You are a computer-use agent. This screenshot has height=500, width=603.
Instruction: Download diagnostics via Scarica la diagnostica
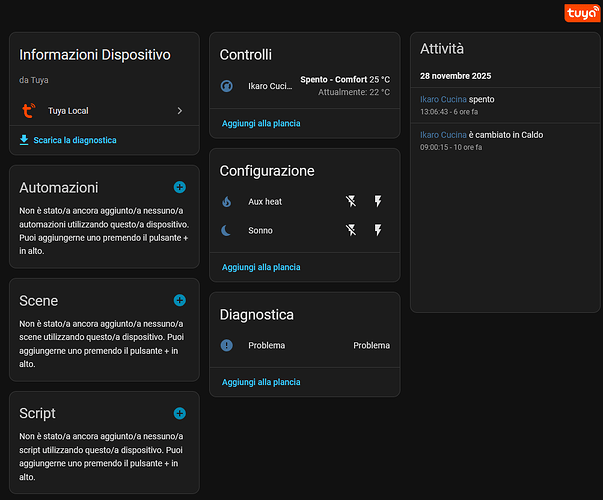click(74, 140)
